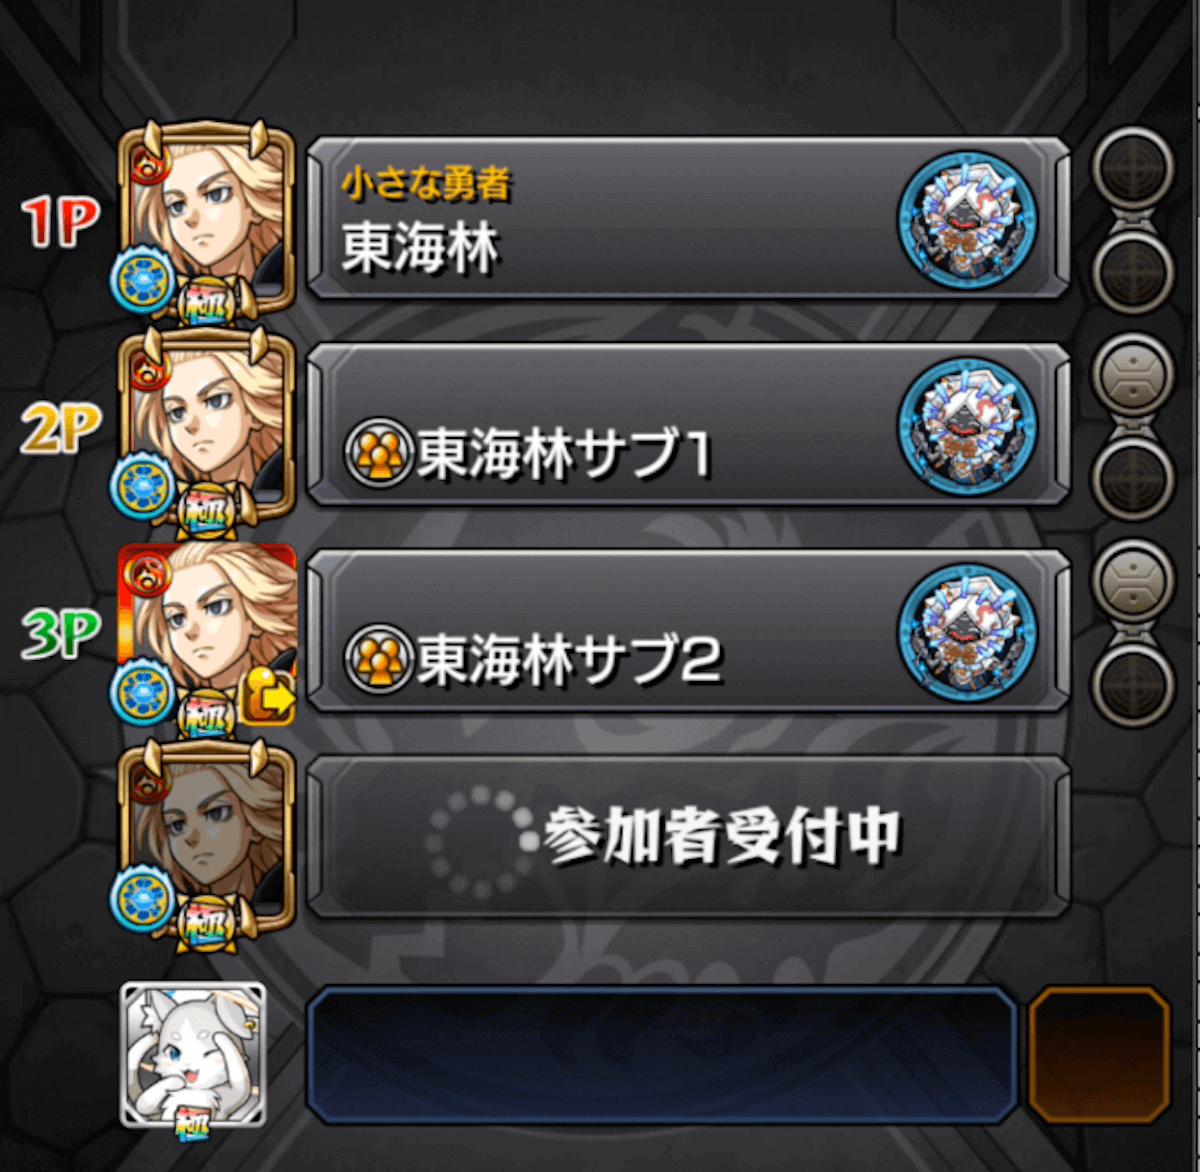The height and width of the screenshot is (1172, 1200).
Task: Tap the blue orb badge on 2P portrait
Action: [x=143, y=487]
